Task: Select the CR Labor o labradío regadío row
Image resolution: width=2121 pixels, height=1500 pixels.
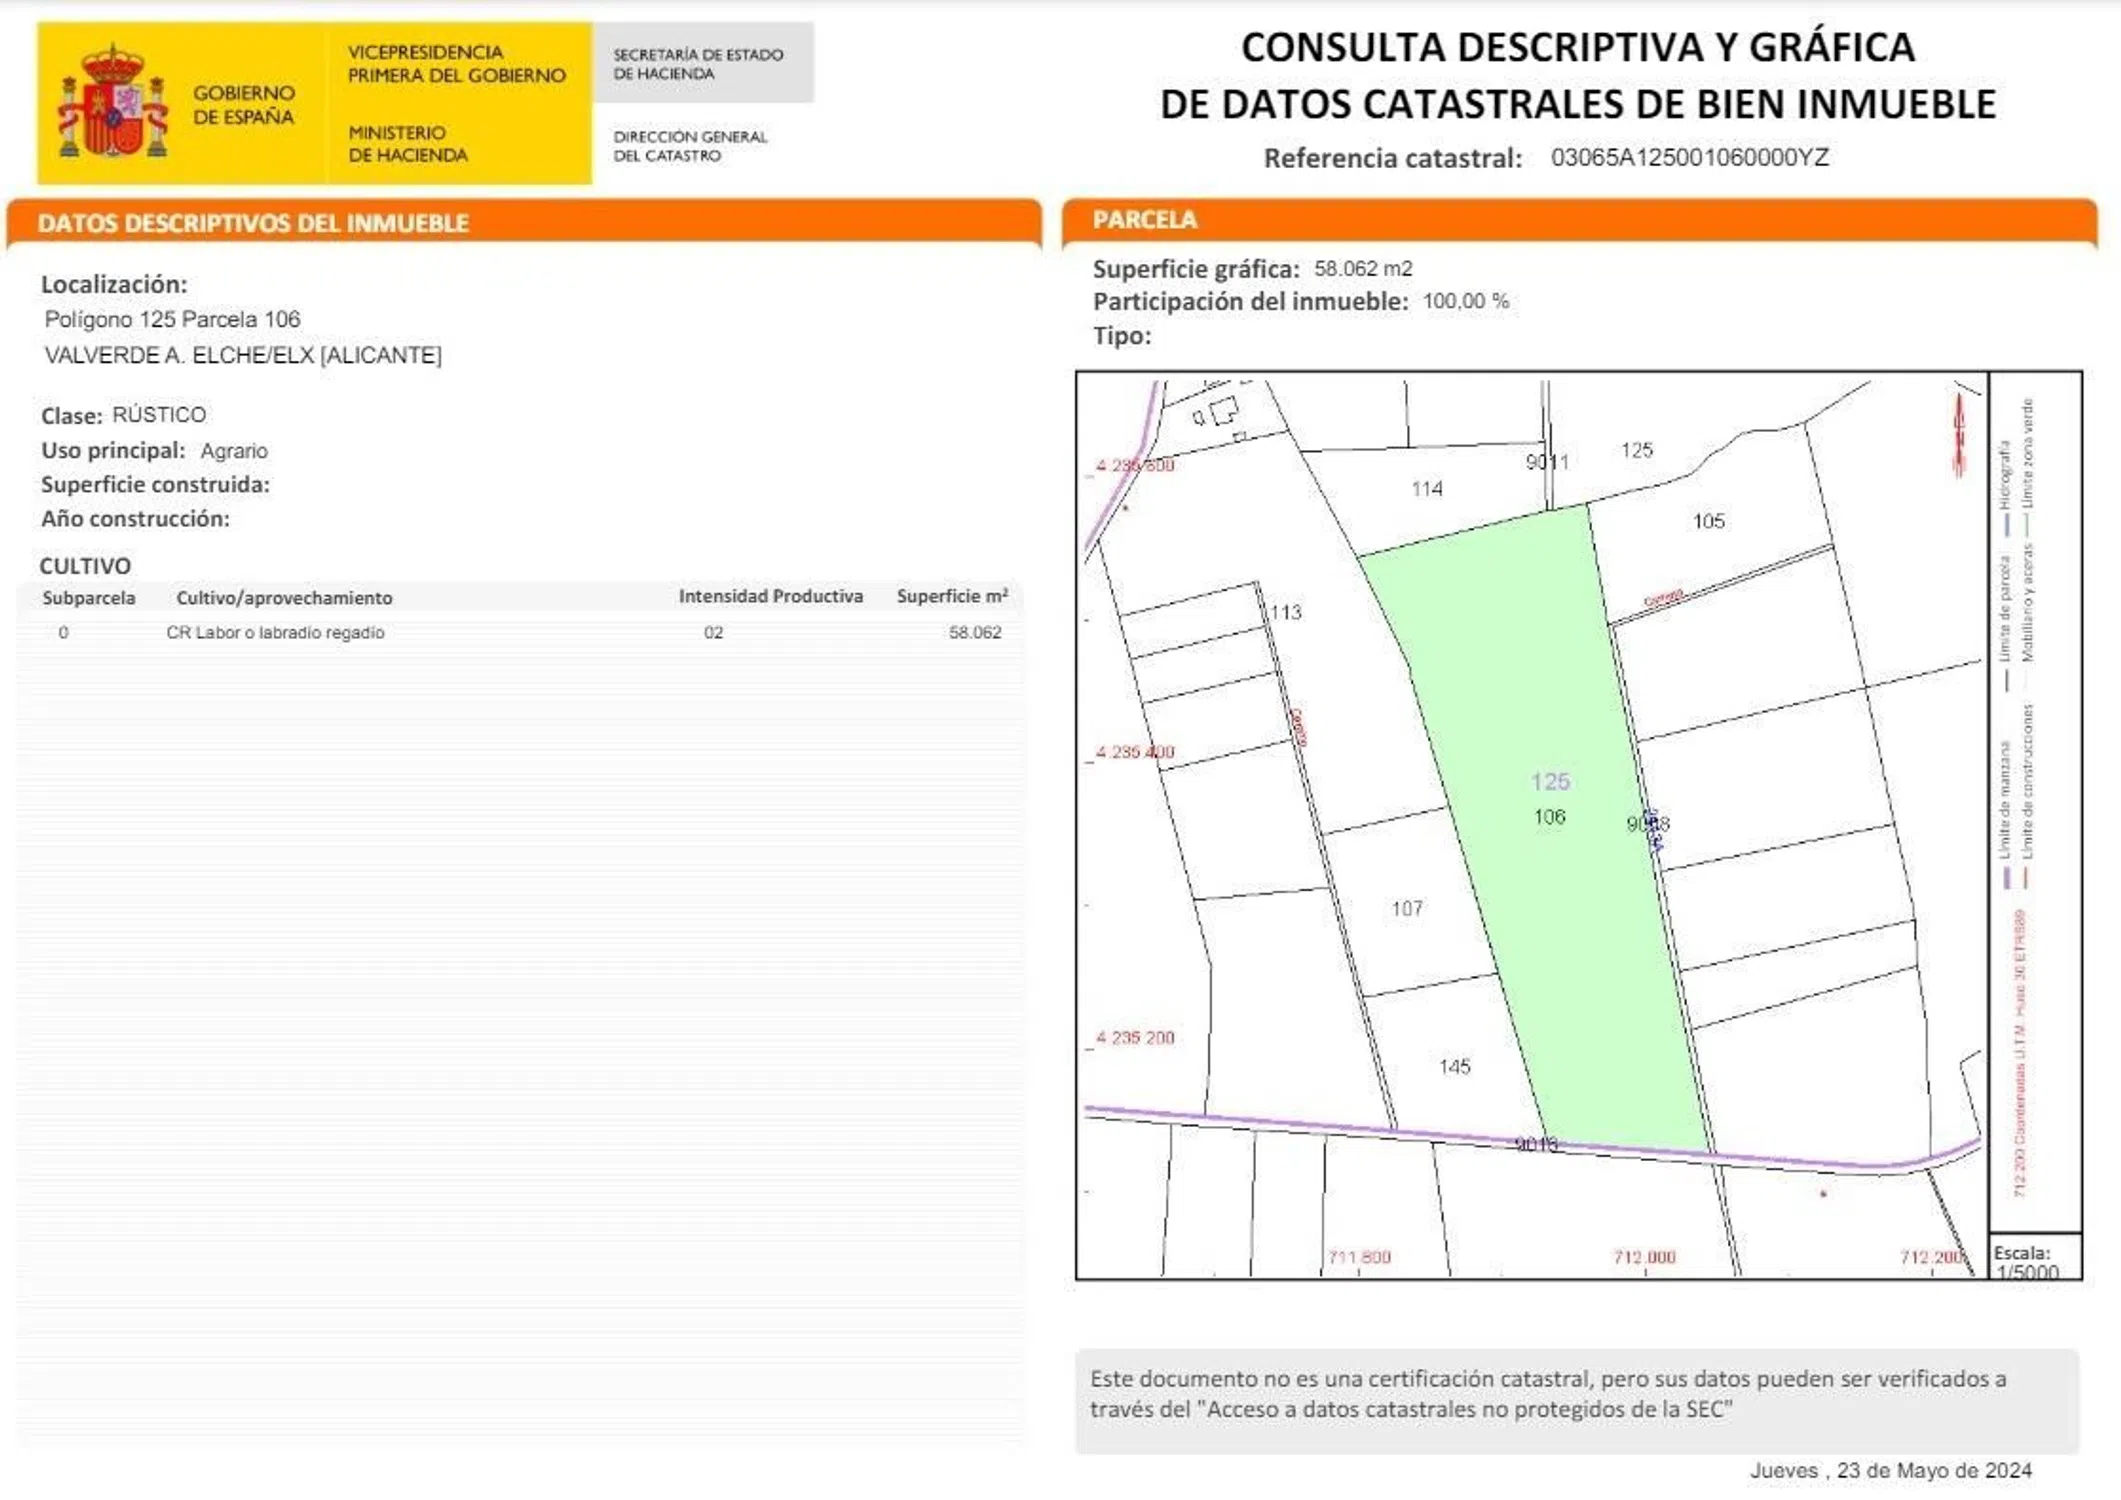Action: 275,632
